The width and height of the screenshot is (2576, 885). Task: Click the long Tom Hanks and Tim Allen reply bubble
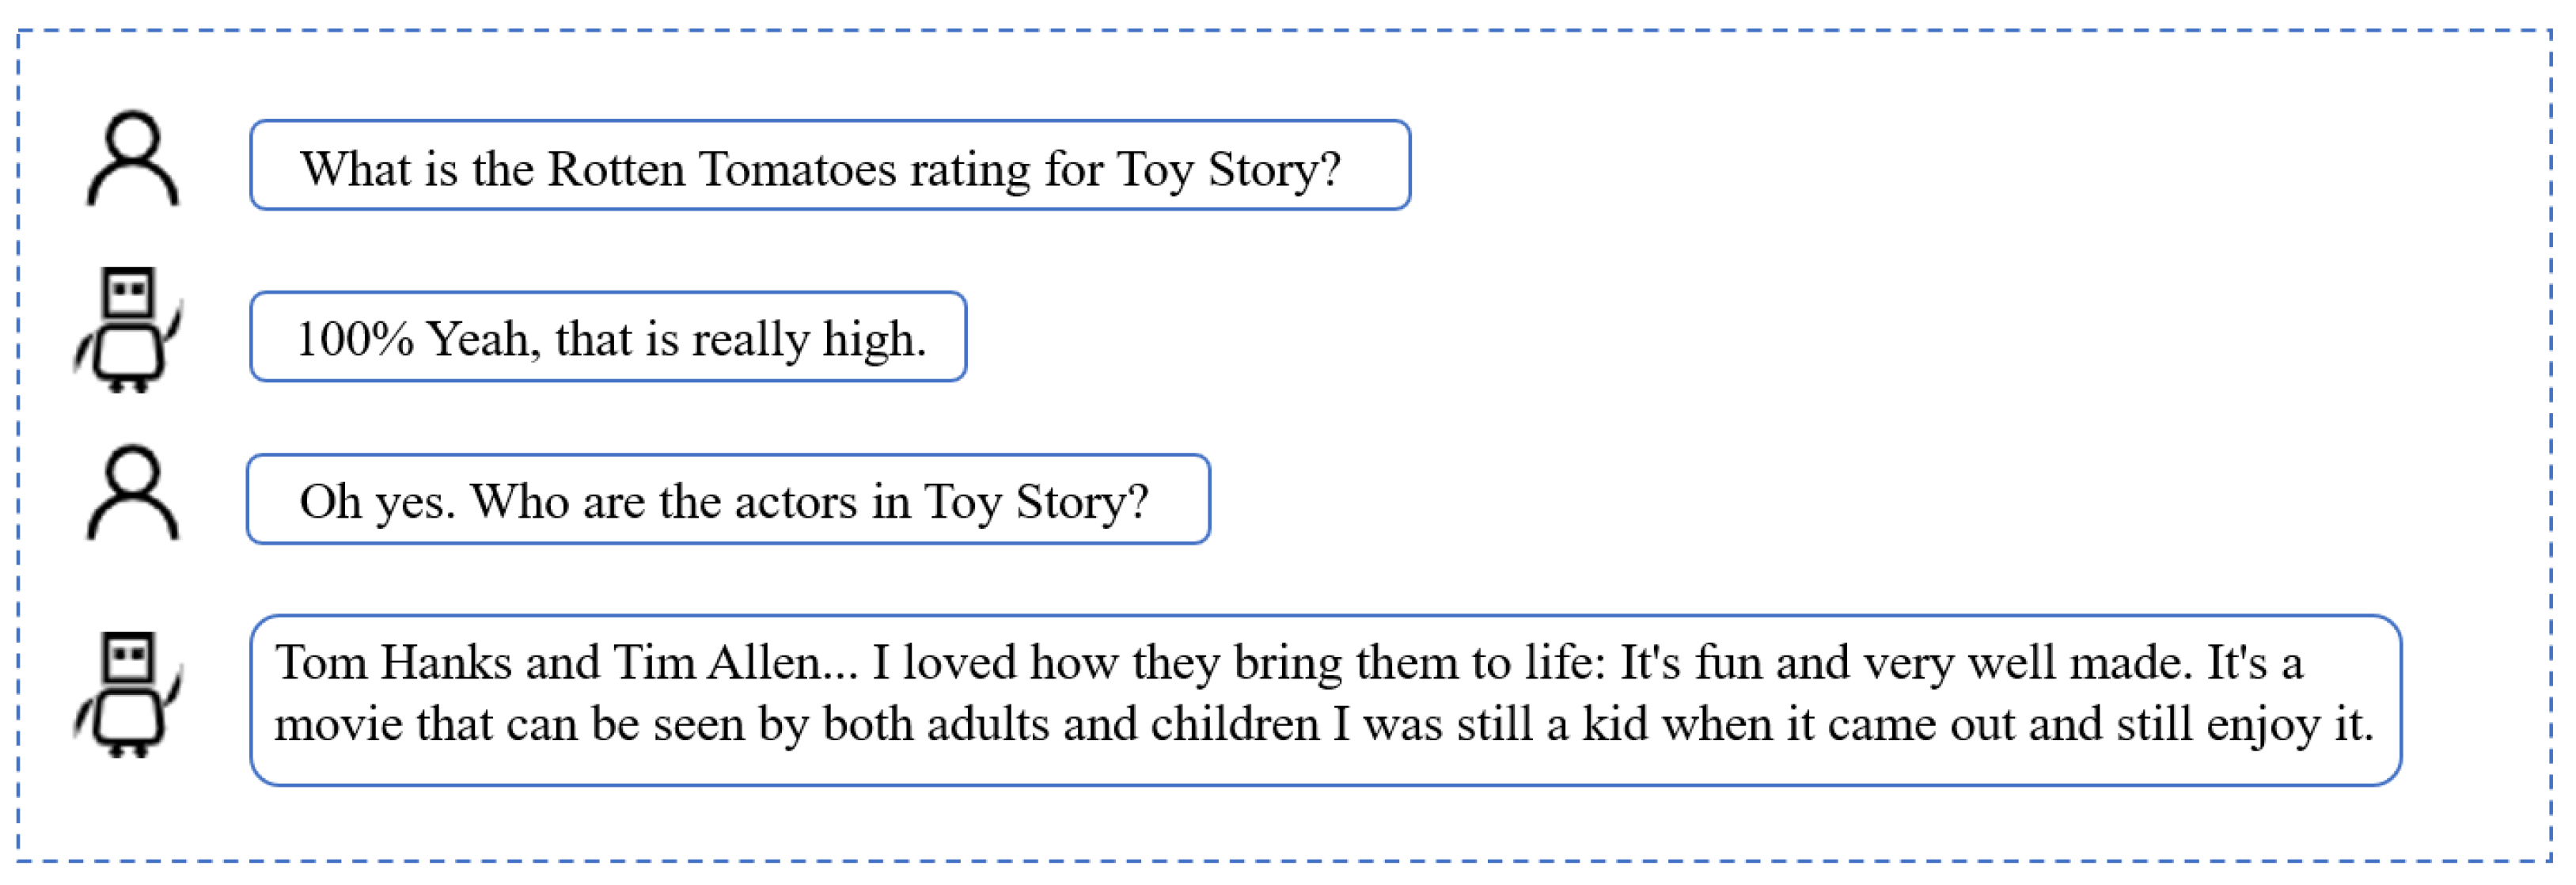click(x=1325, y=700)
